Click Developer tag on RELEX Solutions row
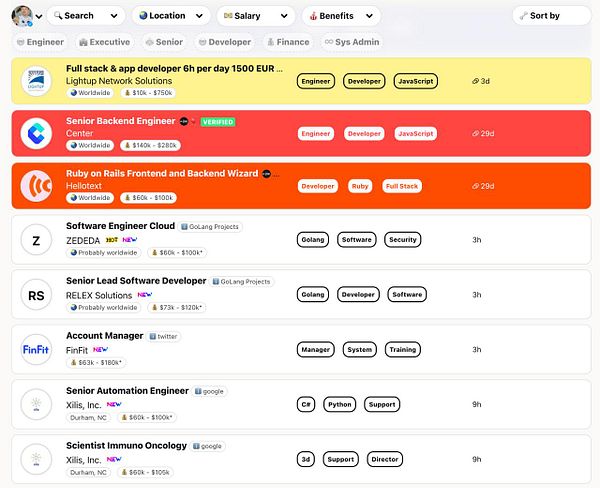 coord(358,294)
